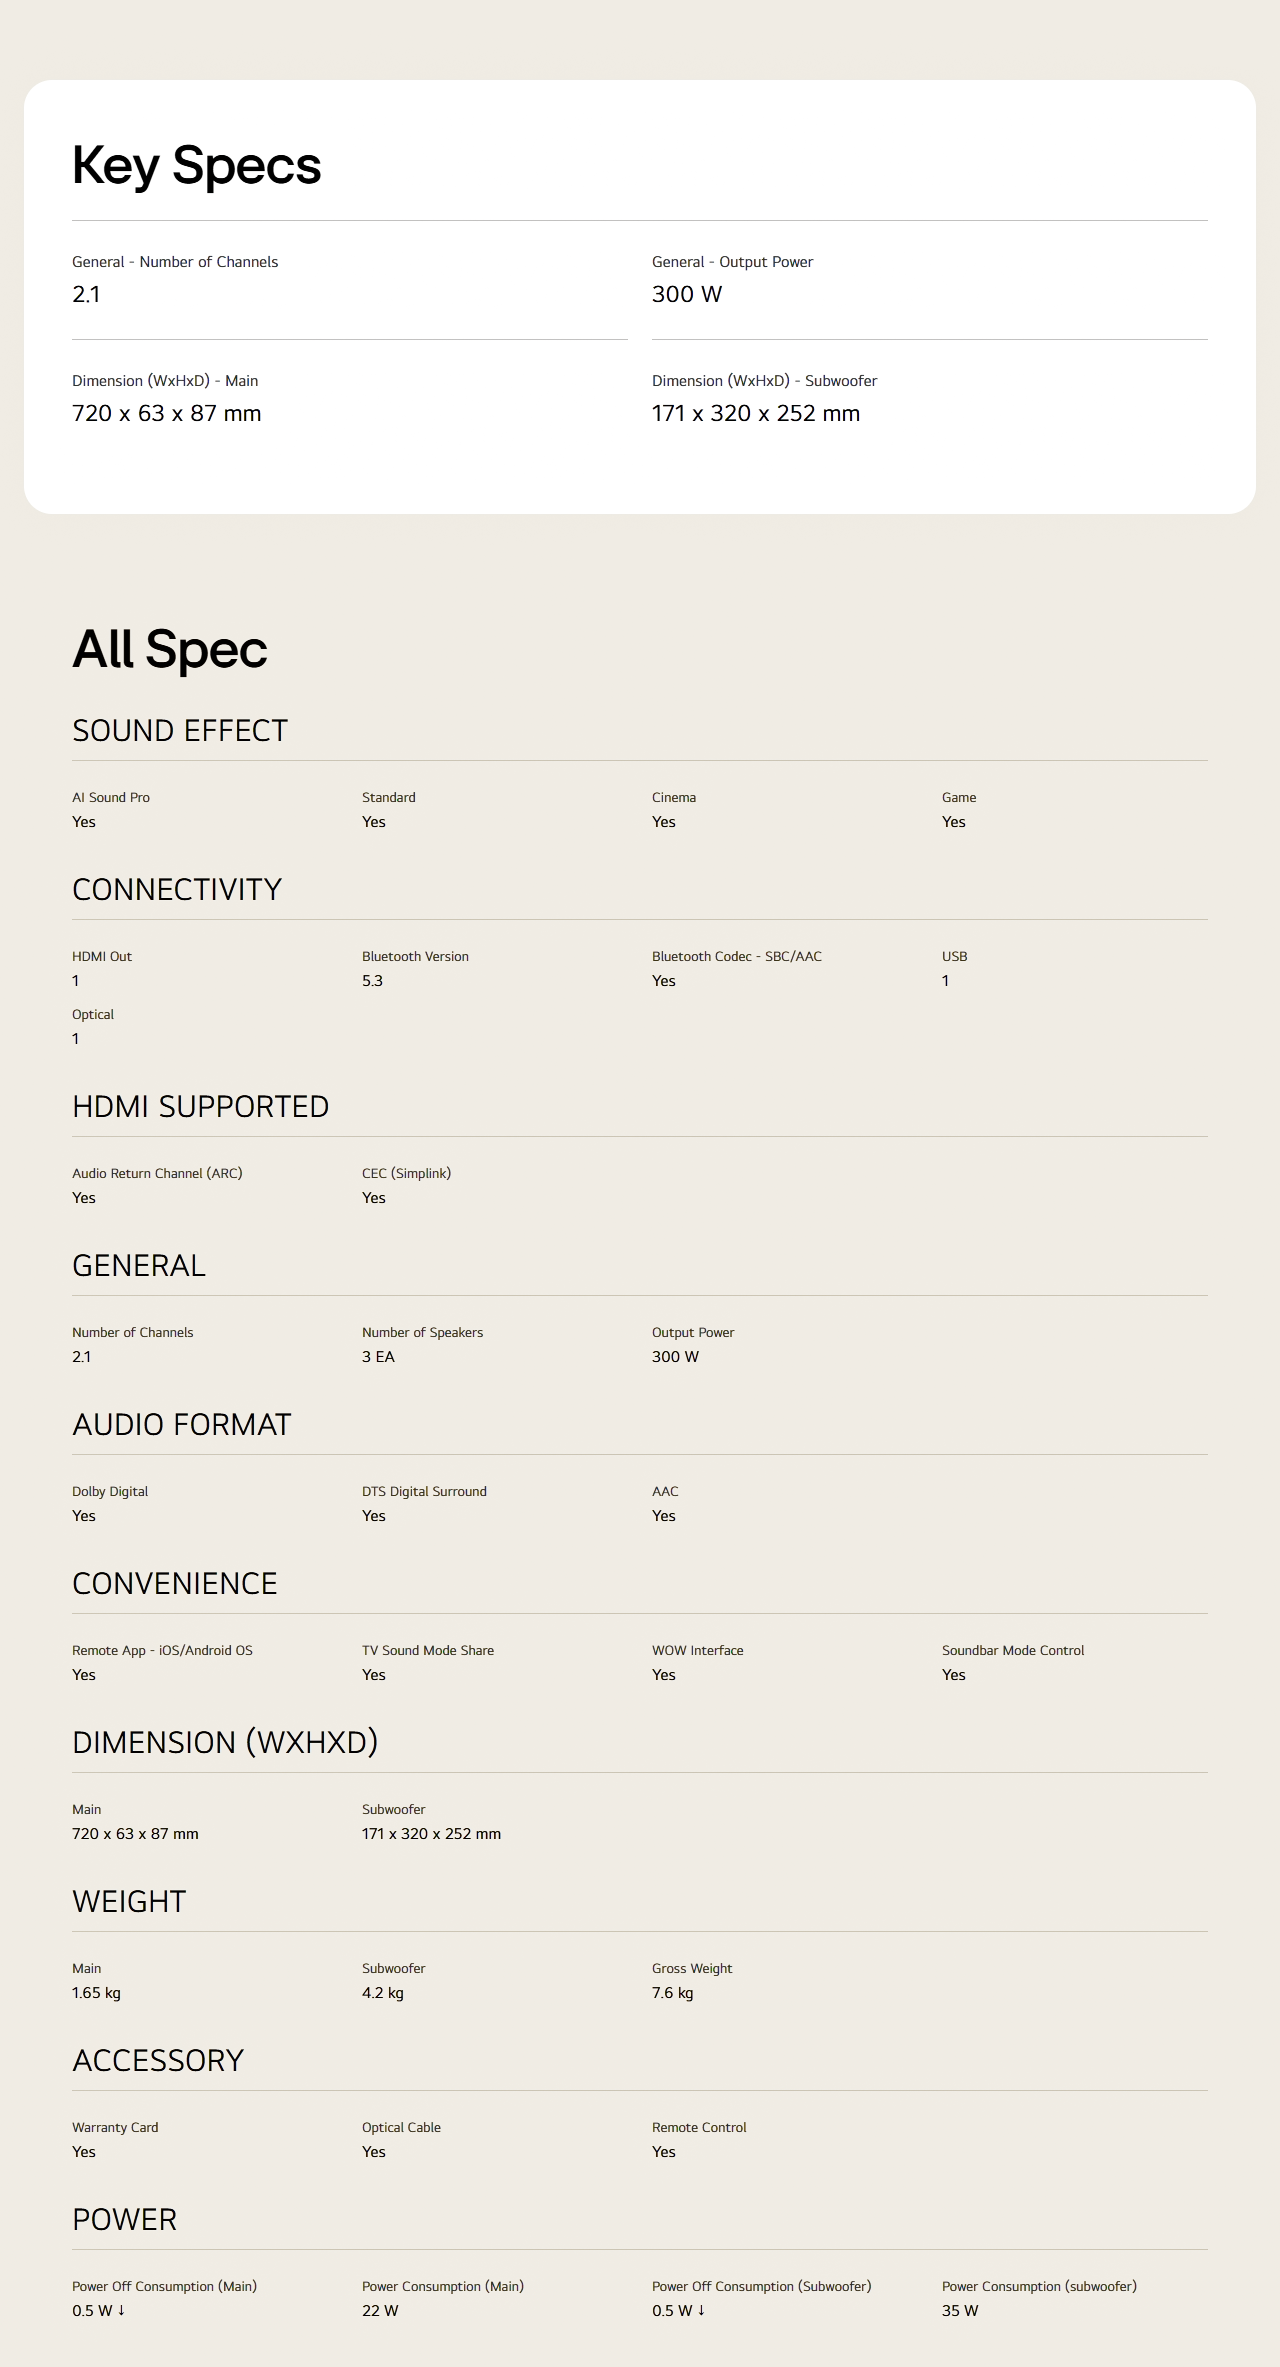
Task: Click the Gross Weight label
Action: pyautogui.click(x=692, y=1969)
